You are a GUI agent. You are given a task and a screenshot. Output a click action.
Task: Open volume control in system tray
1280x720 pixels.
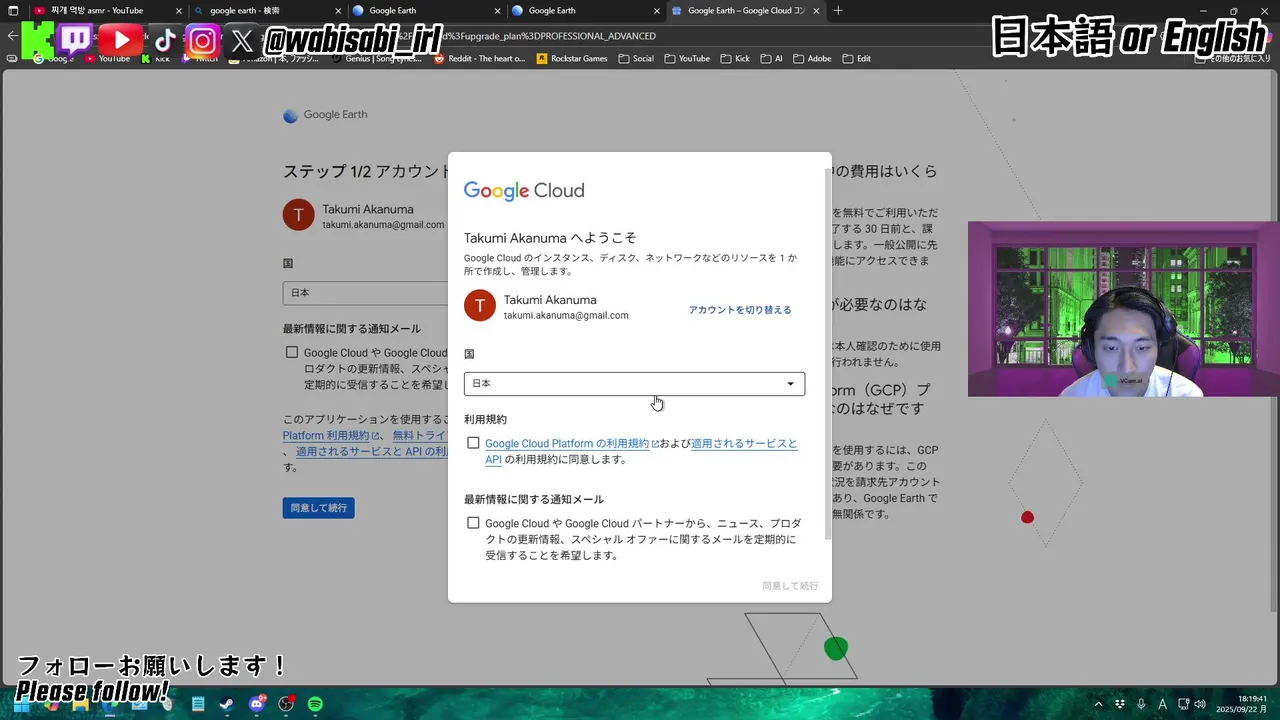(x=1199, y=704)
